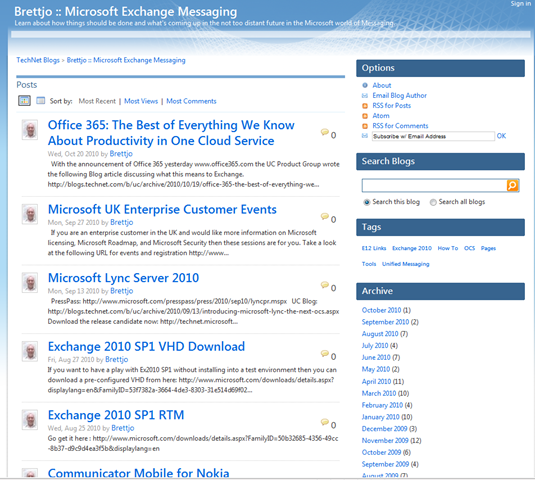Open January 2010 archive
This screenshot has height=480, width=535.
pos(380,417)
